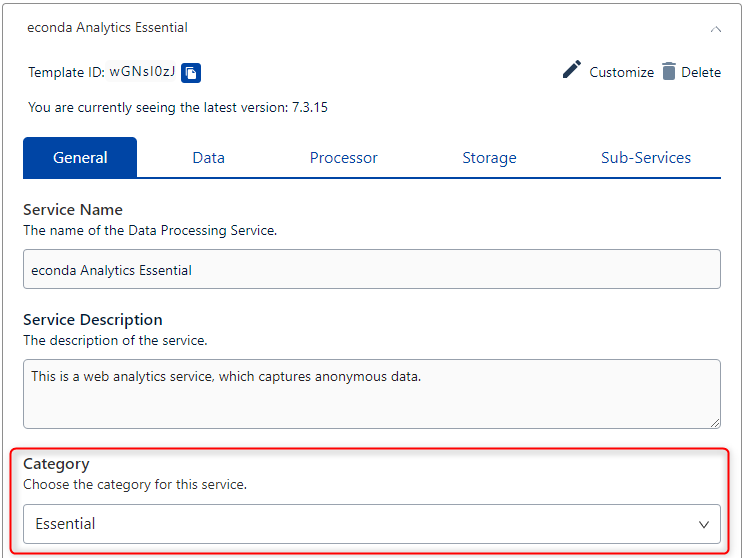
Task: Focus the Service Name input field
Action: click(372, 269)
